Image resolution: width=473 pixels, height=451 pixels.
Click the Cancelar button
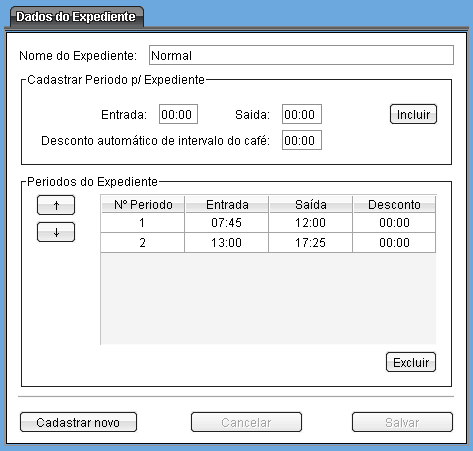tap(246, 422)
